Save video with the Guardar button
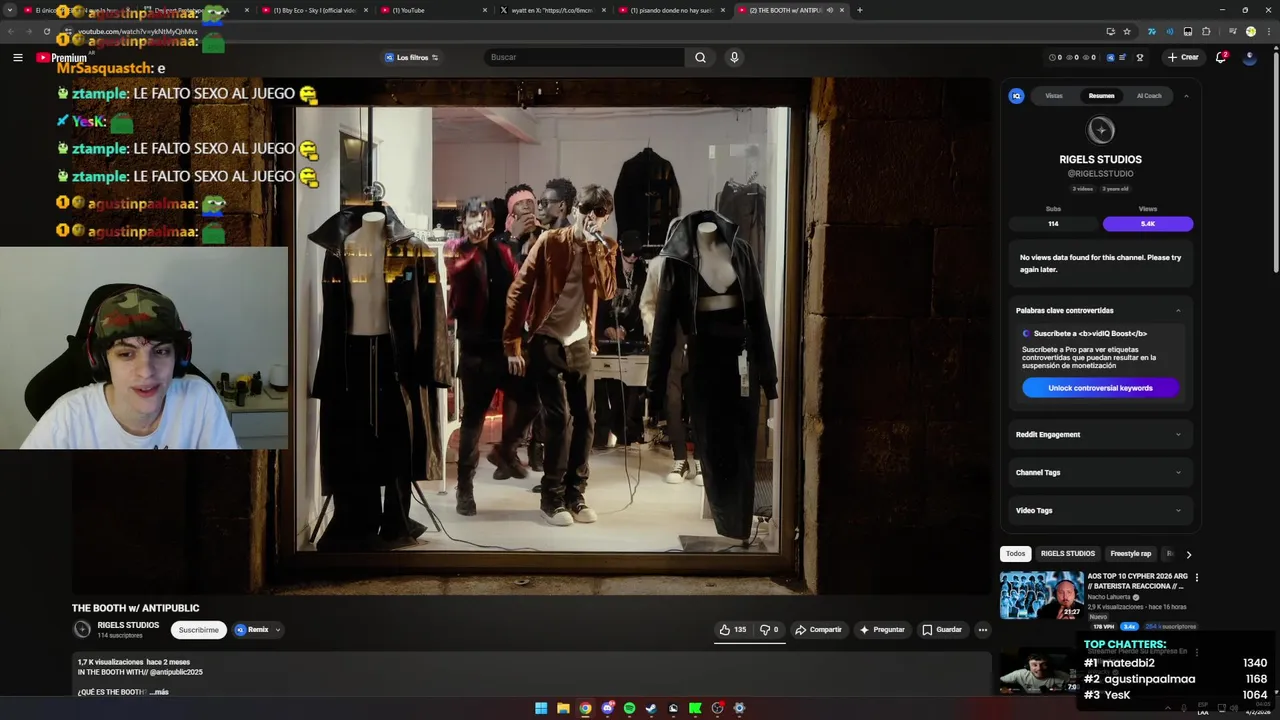Screen dimensions: 1280x720 click(x=942, y=630)
